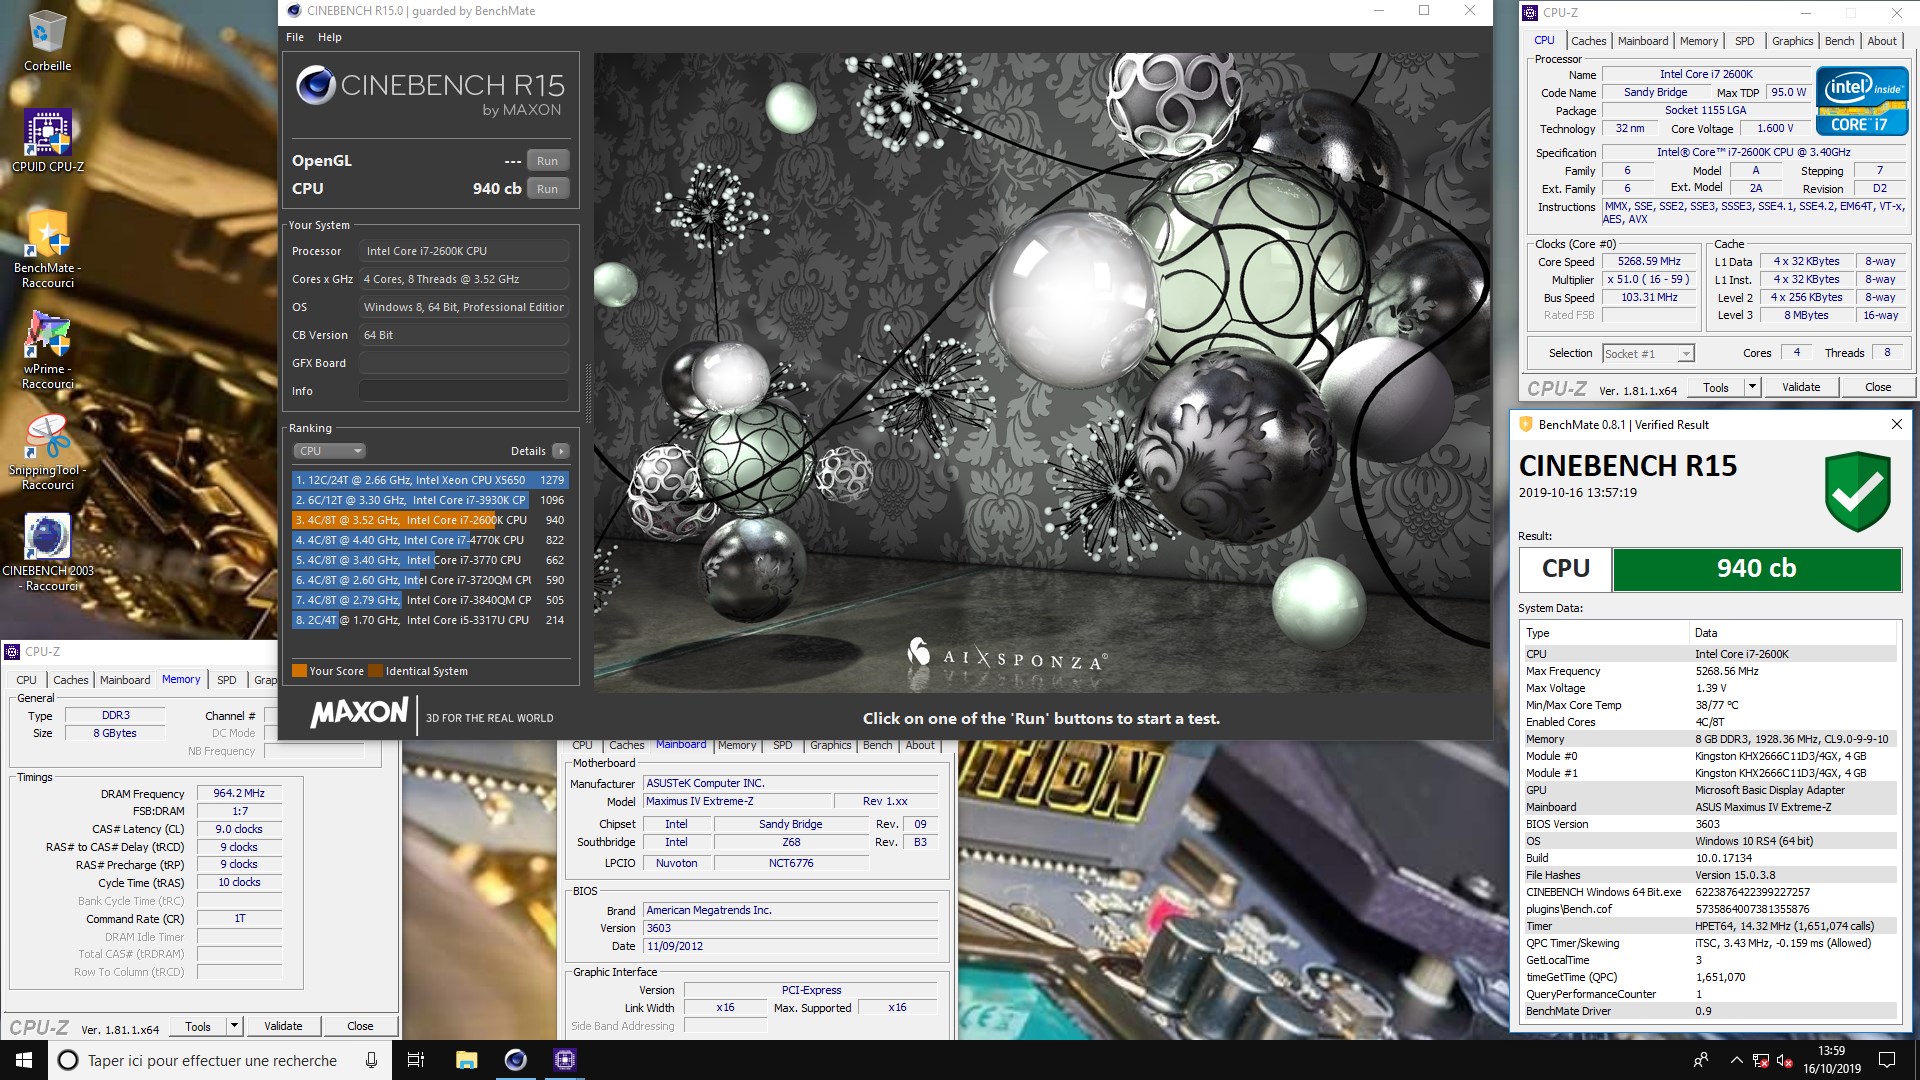The image size is (1920, 1080).
Task: Click the Windows Start button
Action: click(x=24, y=1060)
